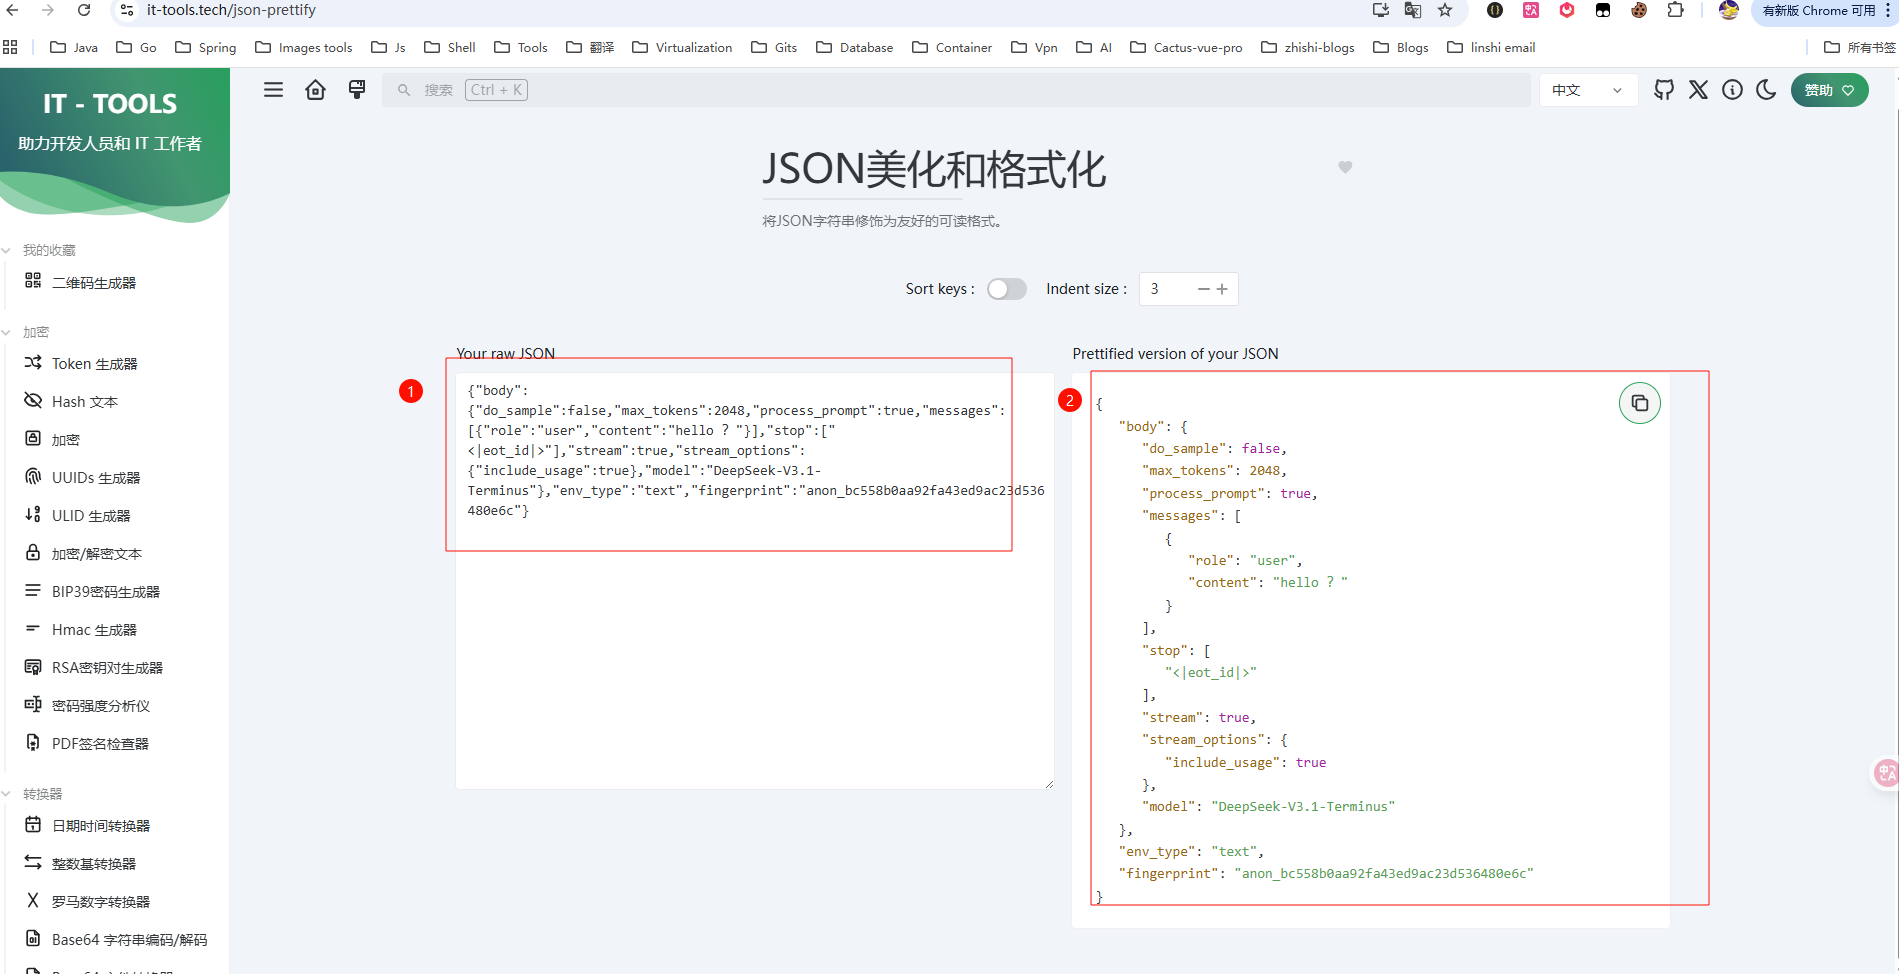
Task: Open the 中文 language dropdown
Action: [1586, 90]
